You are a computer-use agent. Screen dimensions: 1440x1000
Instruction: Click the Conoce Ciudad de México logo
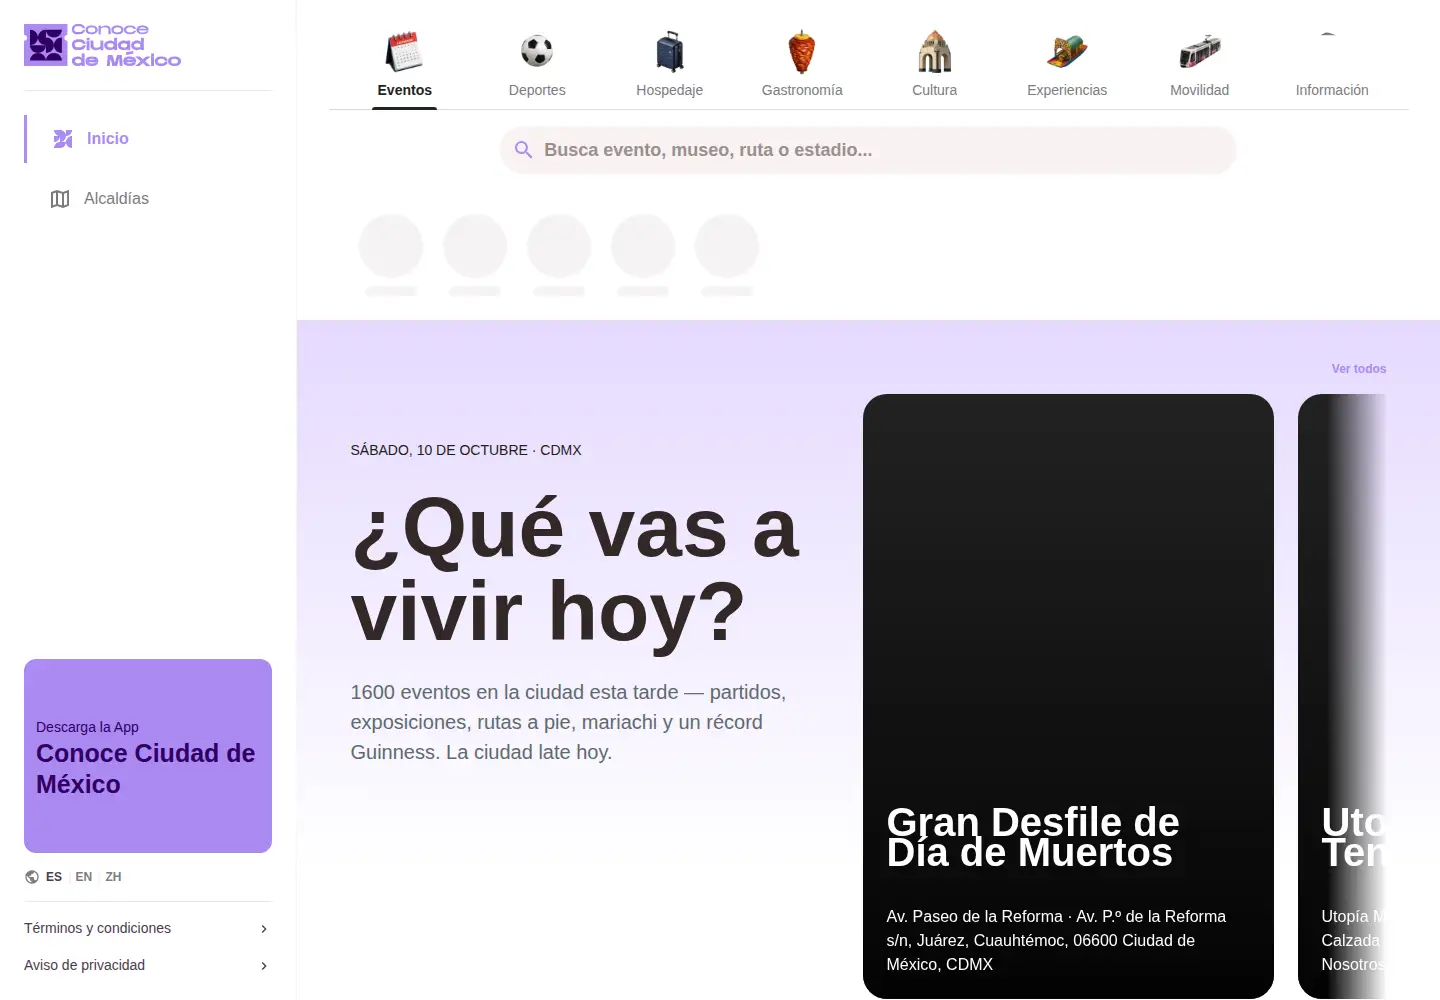point(103,45)
